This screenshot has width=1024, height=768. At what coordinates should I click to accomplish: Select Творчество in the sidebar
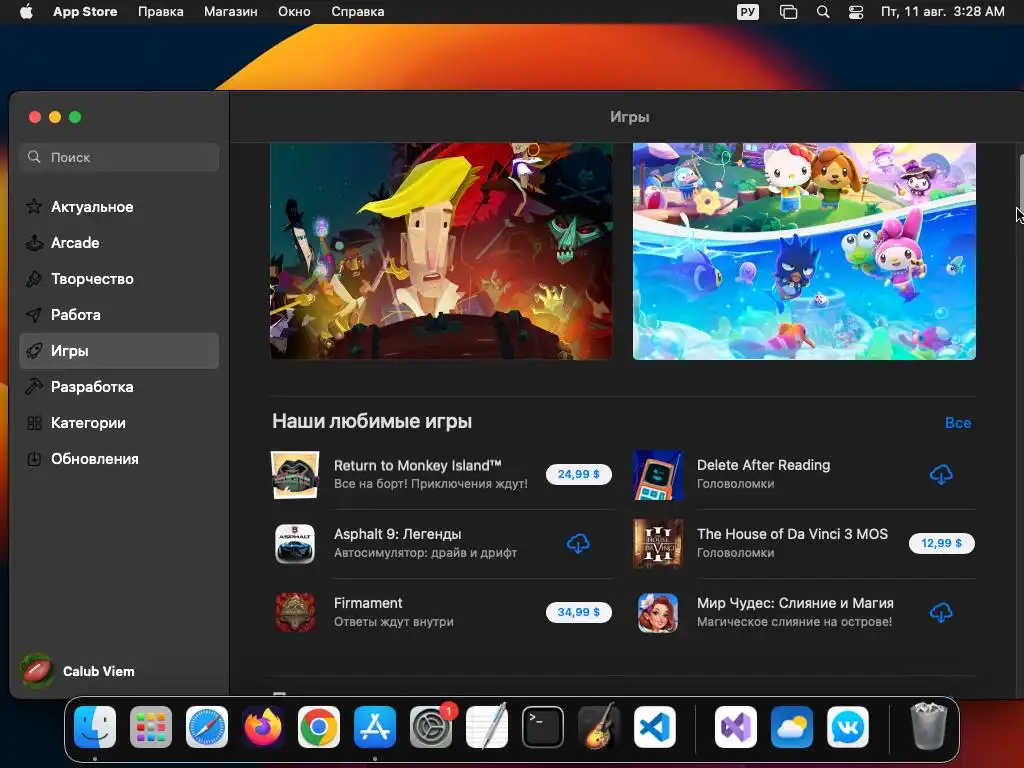point(119,279)
